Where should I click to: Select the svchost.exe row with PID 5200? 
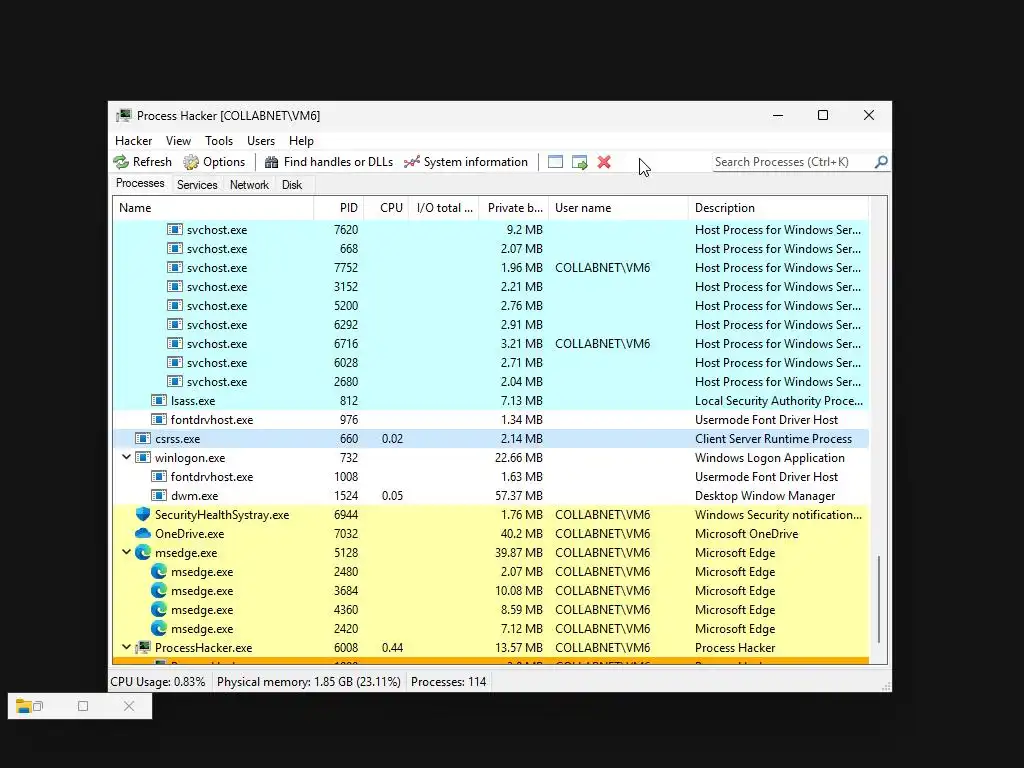491,306
